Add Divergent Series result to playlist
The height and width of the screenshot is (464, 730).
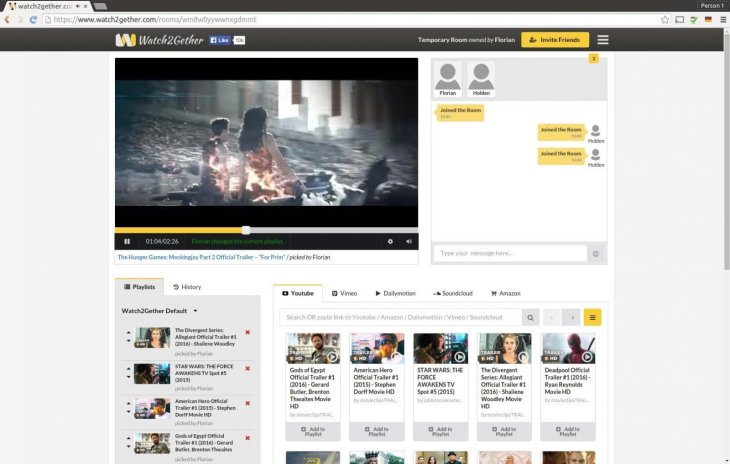coord(504,431)
